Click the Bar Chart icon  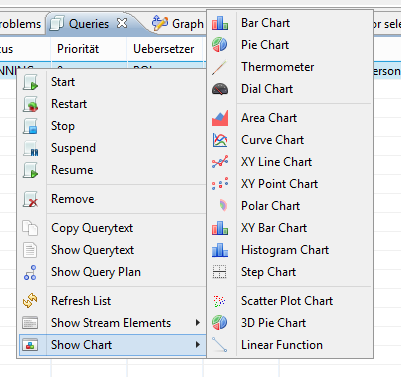pyautogui.click(x=220, y=23)
